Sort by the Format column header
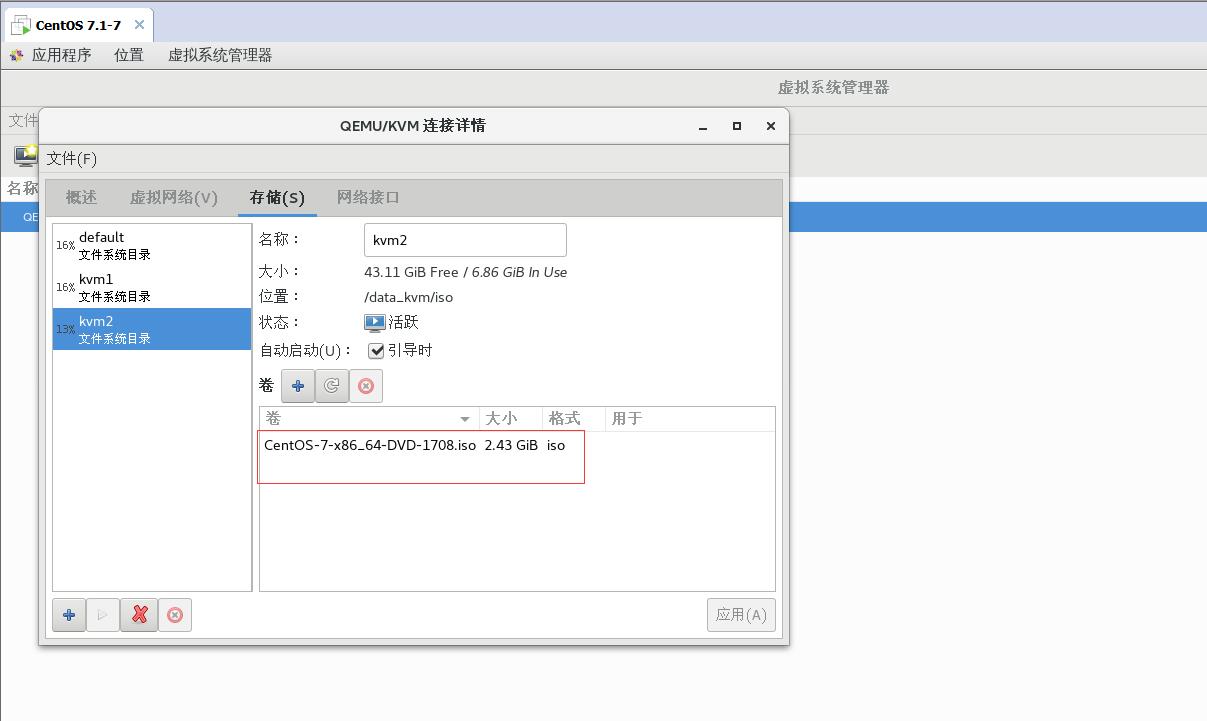This screenshot has height=721, width=1207. point(574,418)
